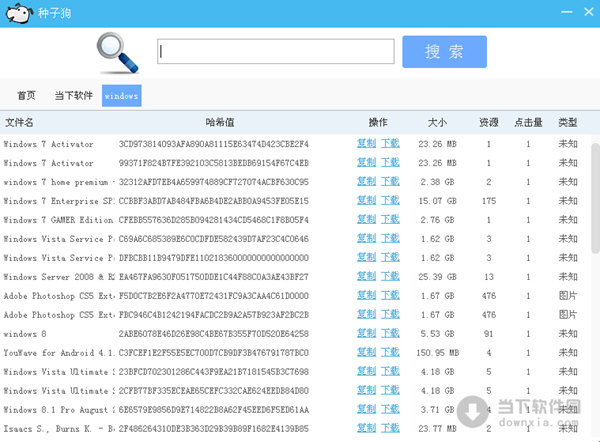Viewport: 600px width, 442px height.
Task: Download Windows 8.1 Pro August
Action: coord(390,409)
